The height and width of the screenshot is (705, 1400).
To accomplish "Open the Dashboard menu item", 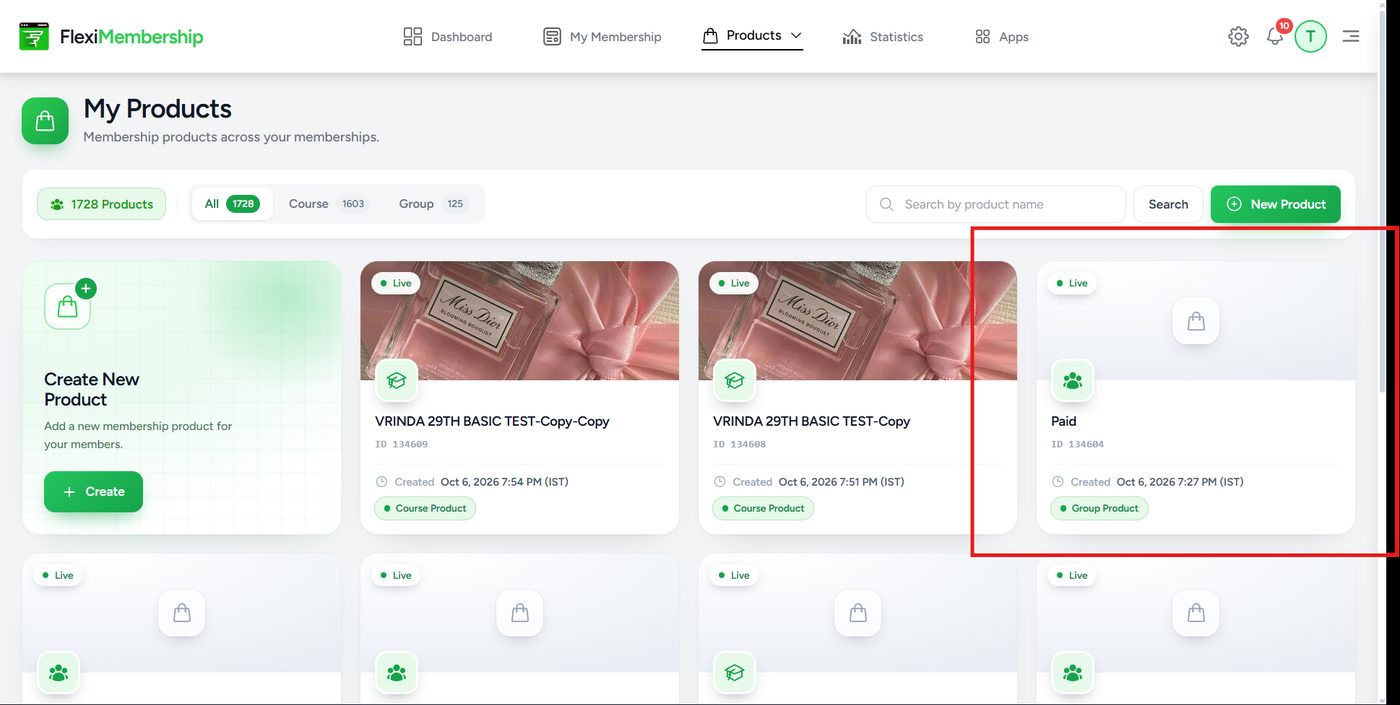I will 447,37.
